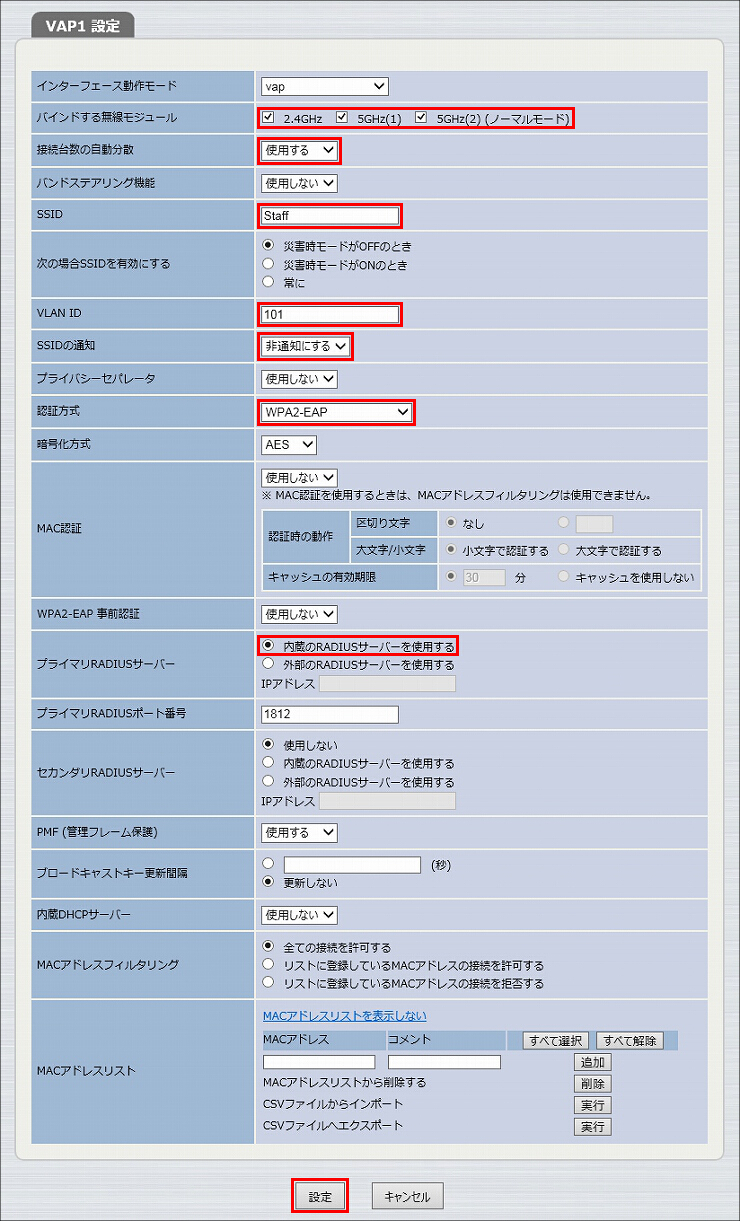Image resolution: width=740 pixels, height=1221 pixels.
Task: Click the broadcast key interval seconds field
Action: click(352, 864)
